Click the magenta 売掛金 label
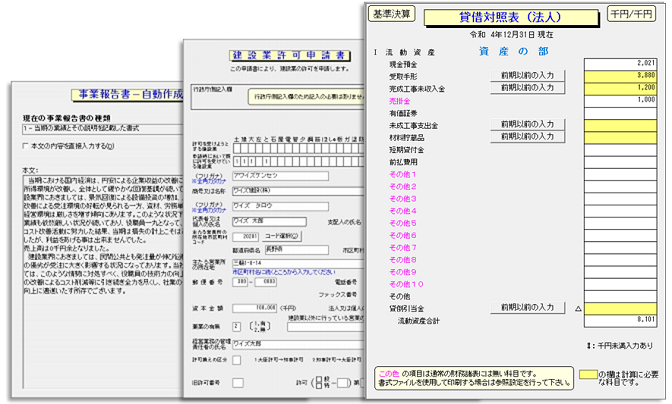Screen dimensions: 672x404 (399, 101)
